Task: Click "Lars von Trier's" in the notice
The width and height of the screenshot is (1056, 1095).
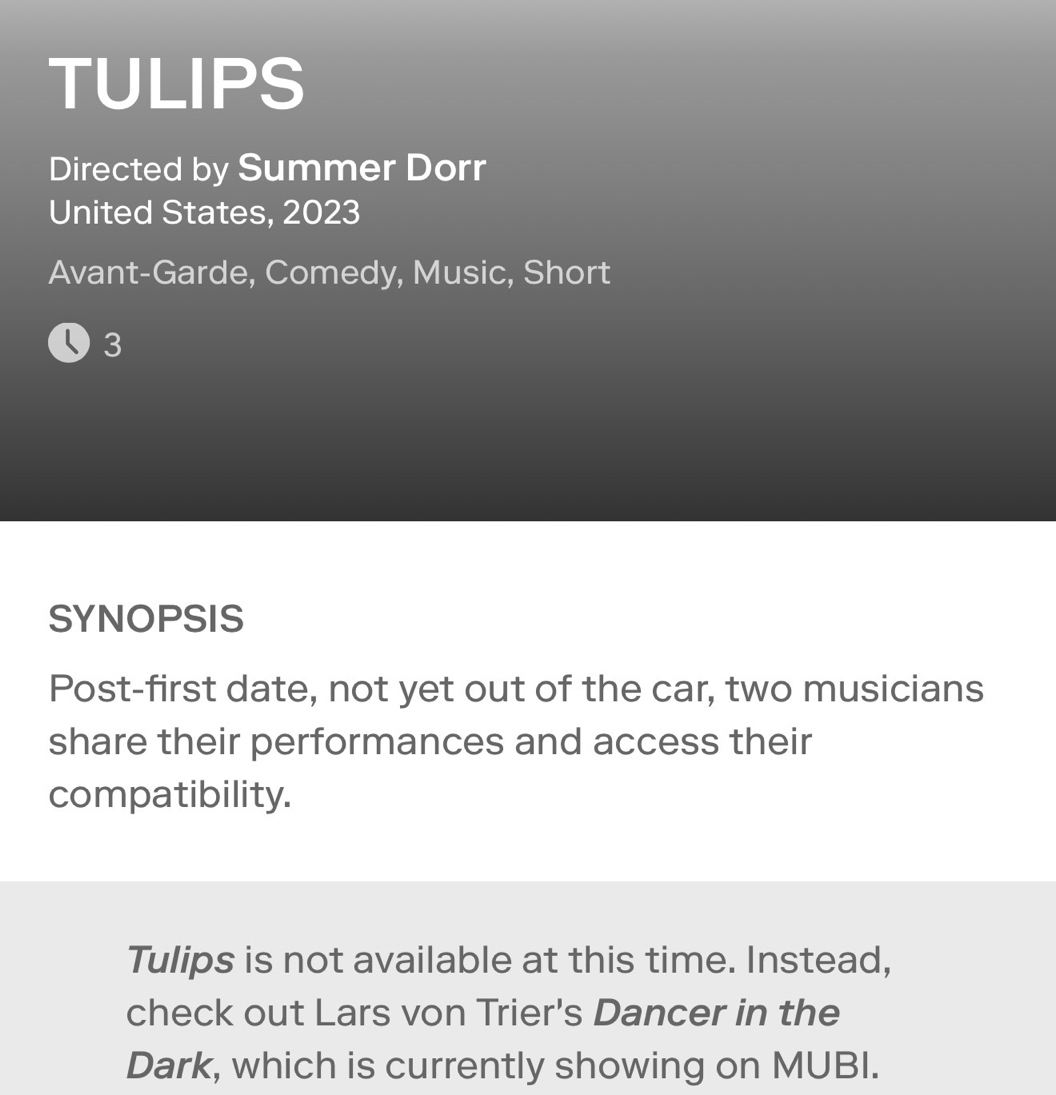Action: 448,1013
